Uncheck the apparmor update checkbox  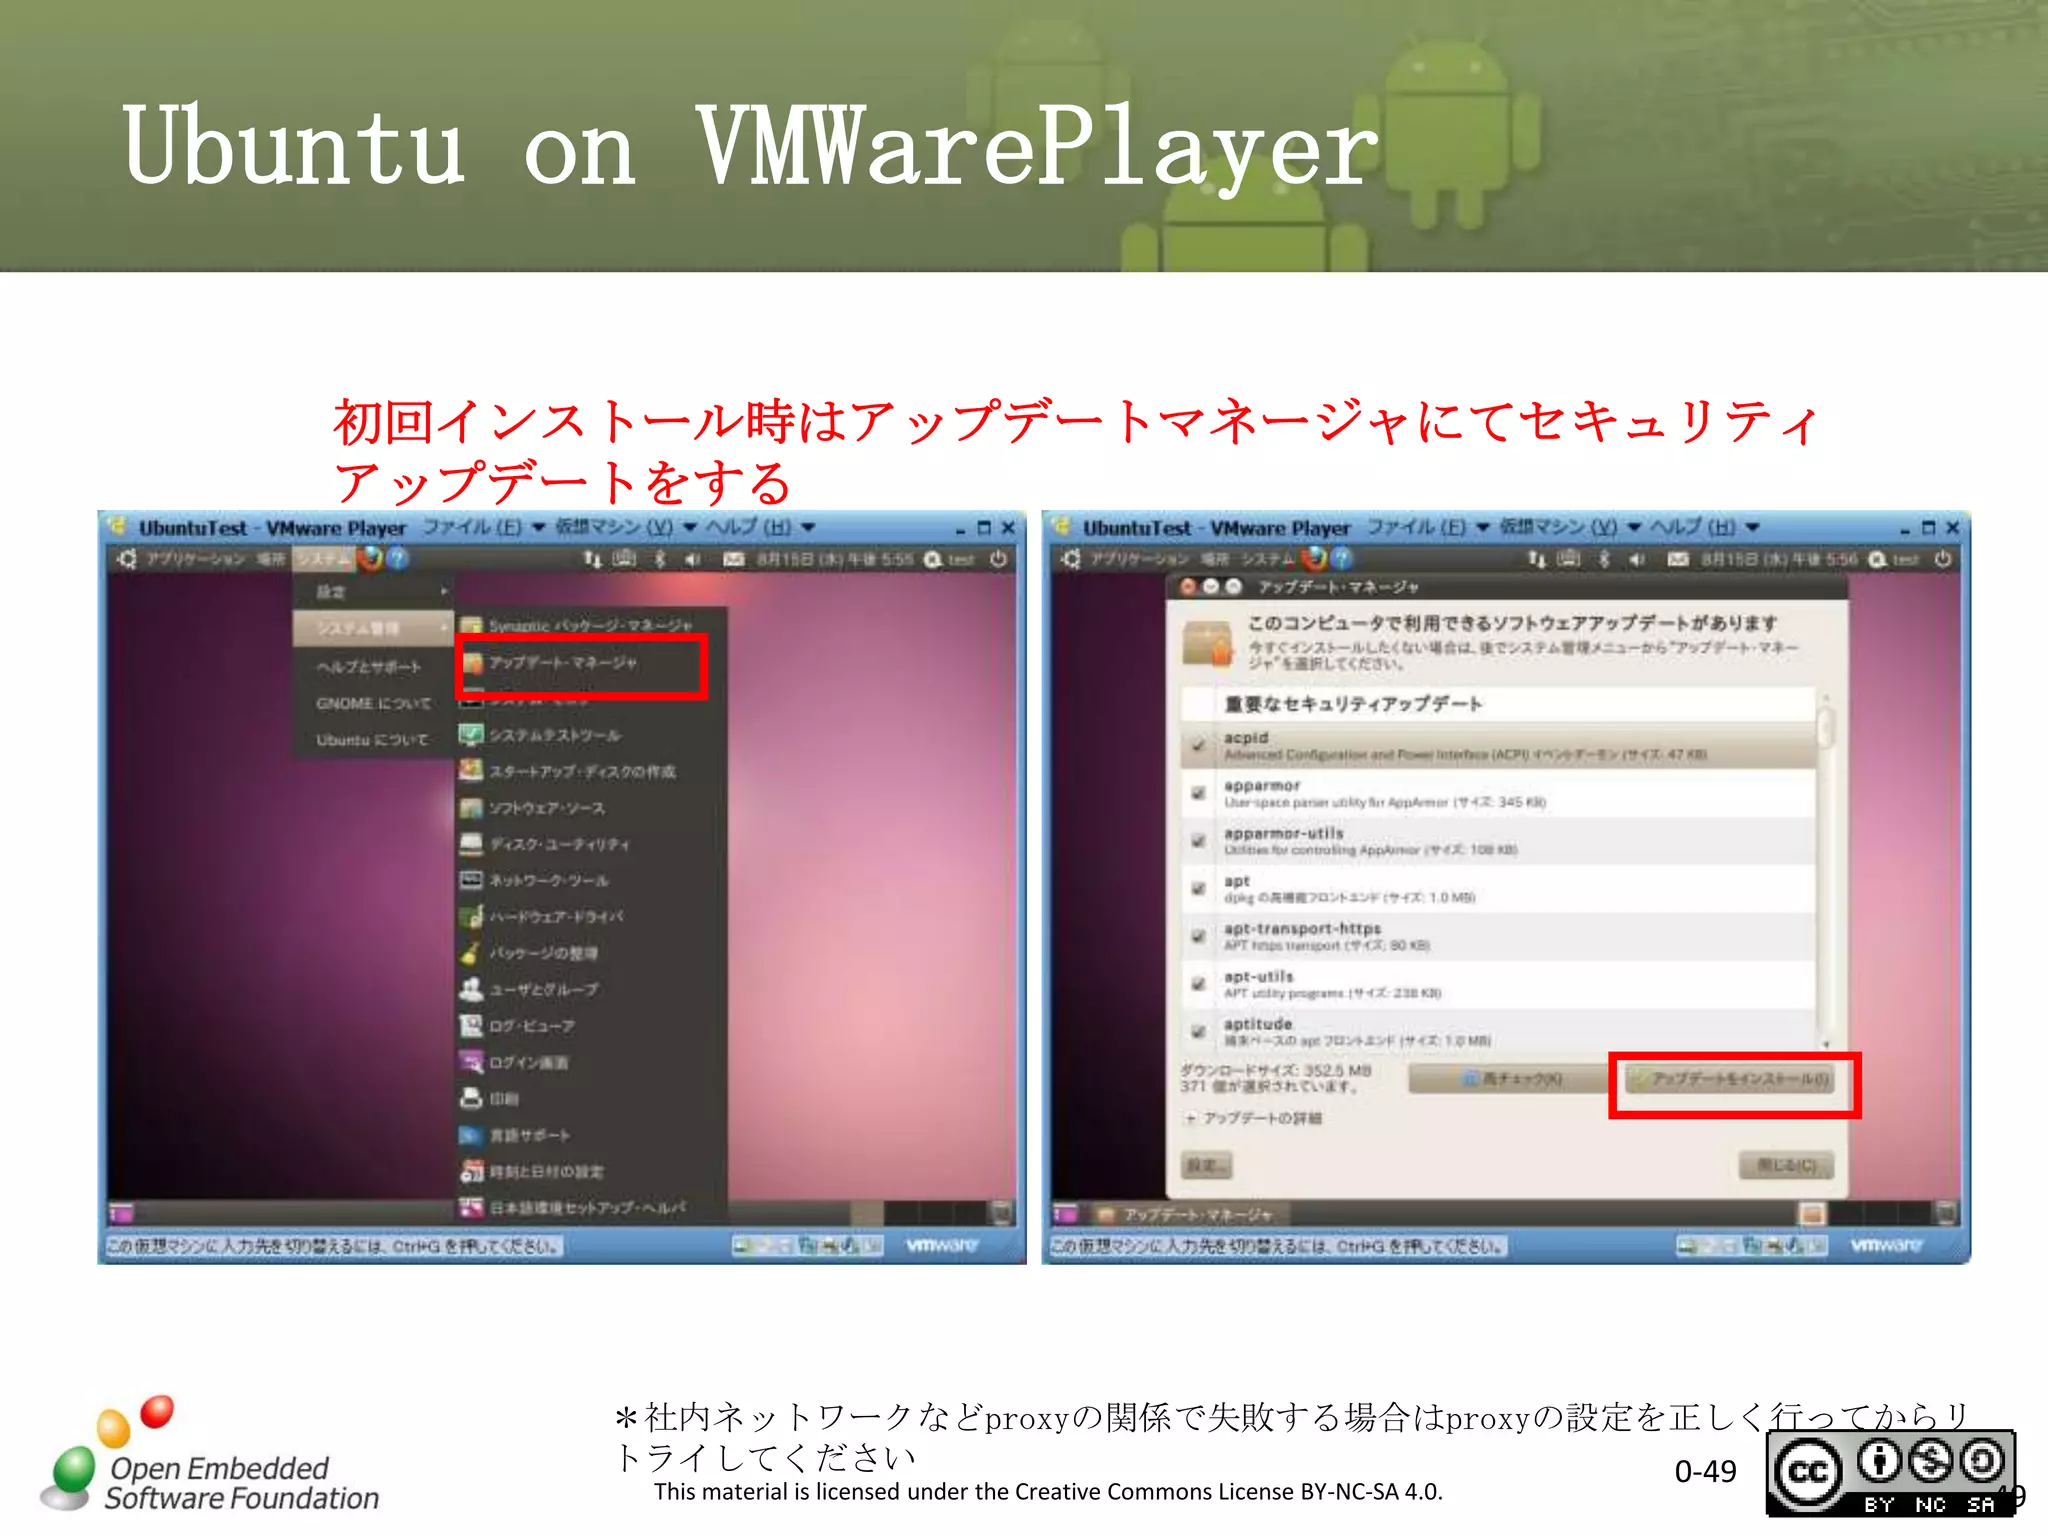(1198, 793)
